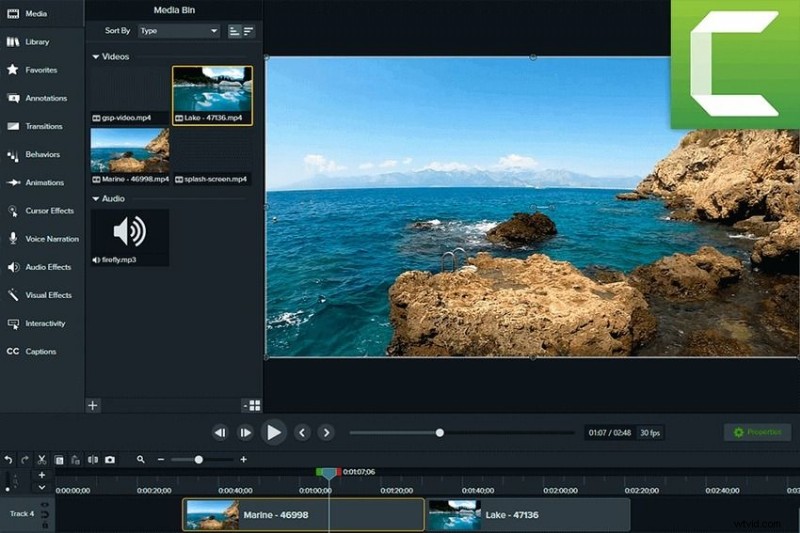Click the descending sort order icon

pyautogui.click(x=248, y=31)
